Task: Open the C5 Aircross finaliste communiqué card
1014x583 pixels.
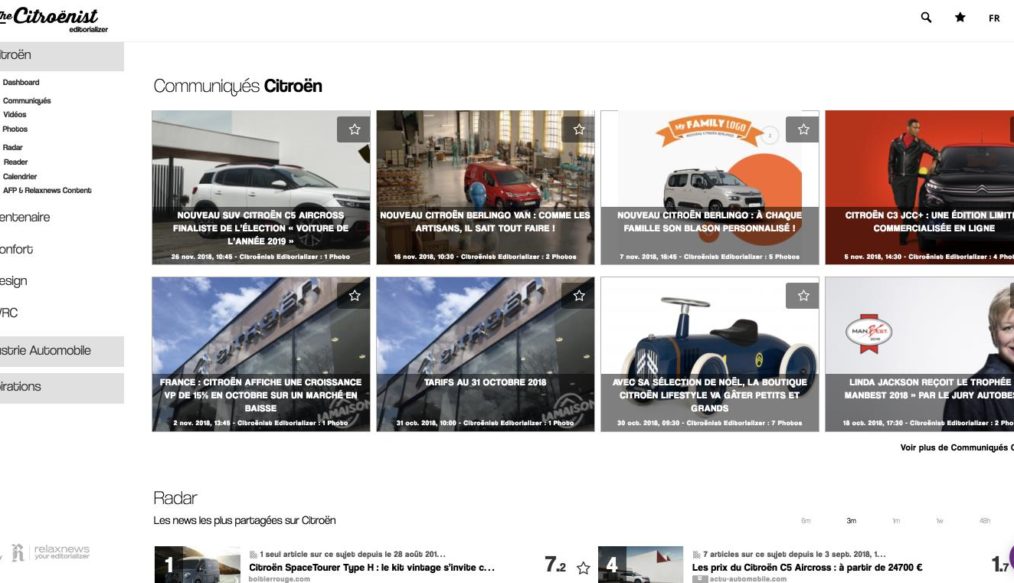Action: pyautogui.click(x=261, y=187)
